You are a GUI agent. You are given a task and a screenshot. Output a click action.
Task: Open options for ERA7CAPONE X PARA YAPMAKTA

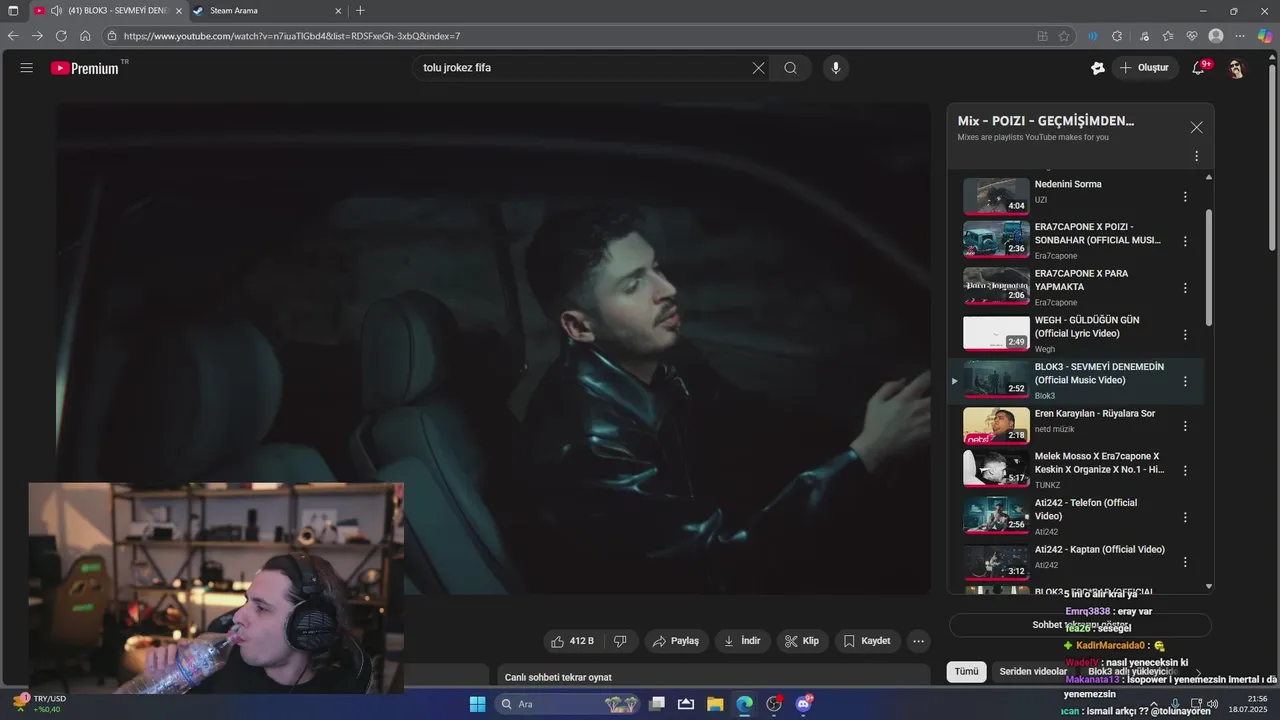click(x=1185, y=288)
